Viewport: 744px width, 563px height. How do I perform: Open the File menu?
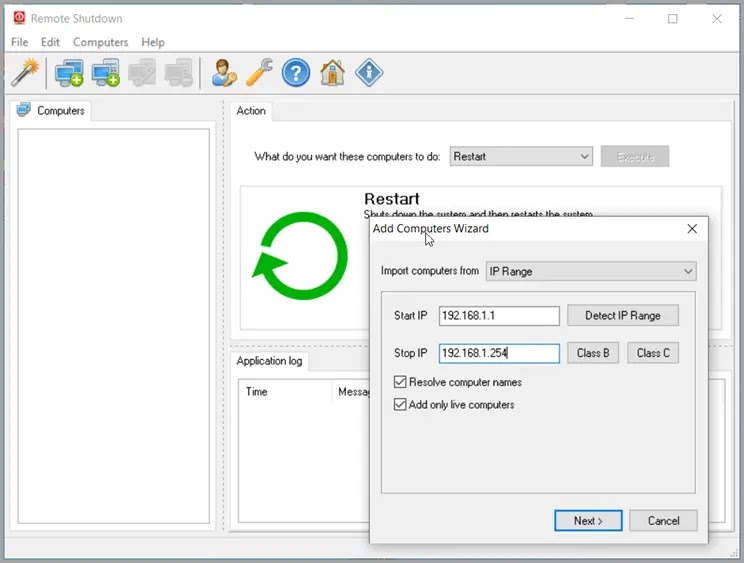pos(19,42)
